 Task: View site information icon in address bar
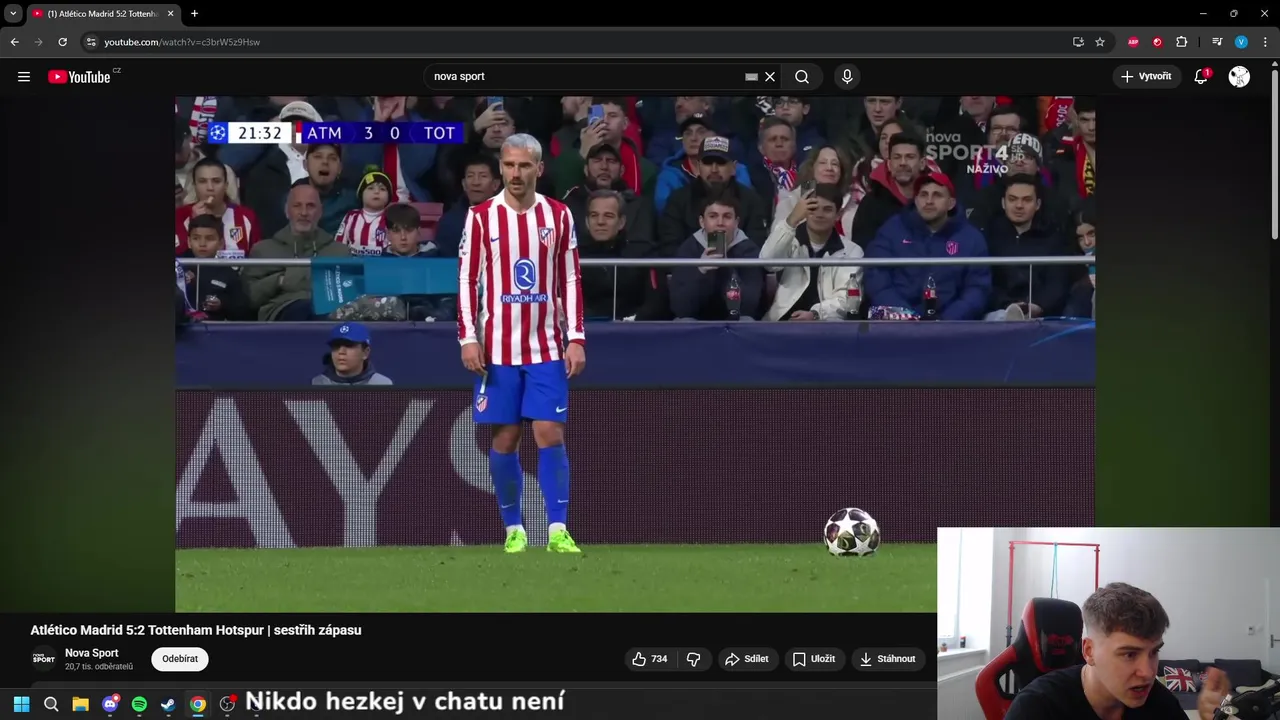tap(91, 42)
